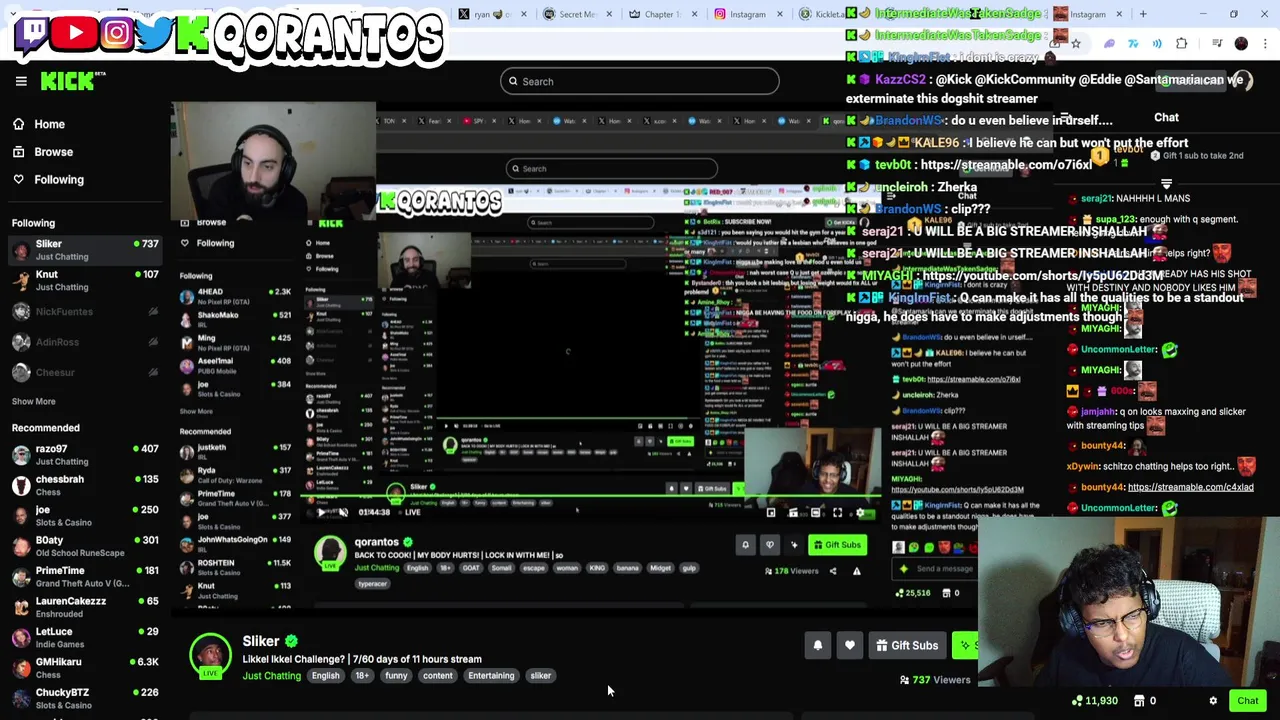Viewport: 1280px width, 720px height.
Task: Click viewers icon next to 737 Viewers
Action: [904, 680]
